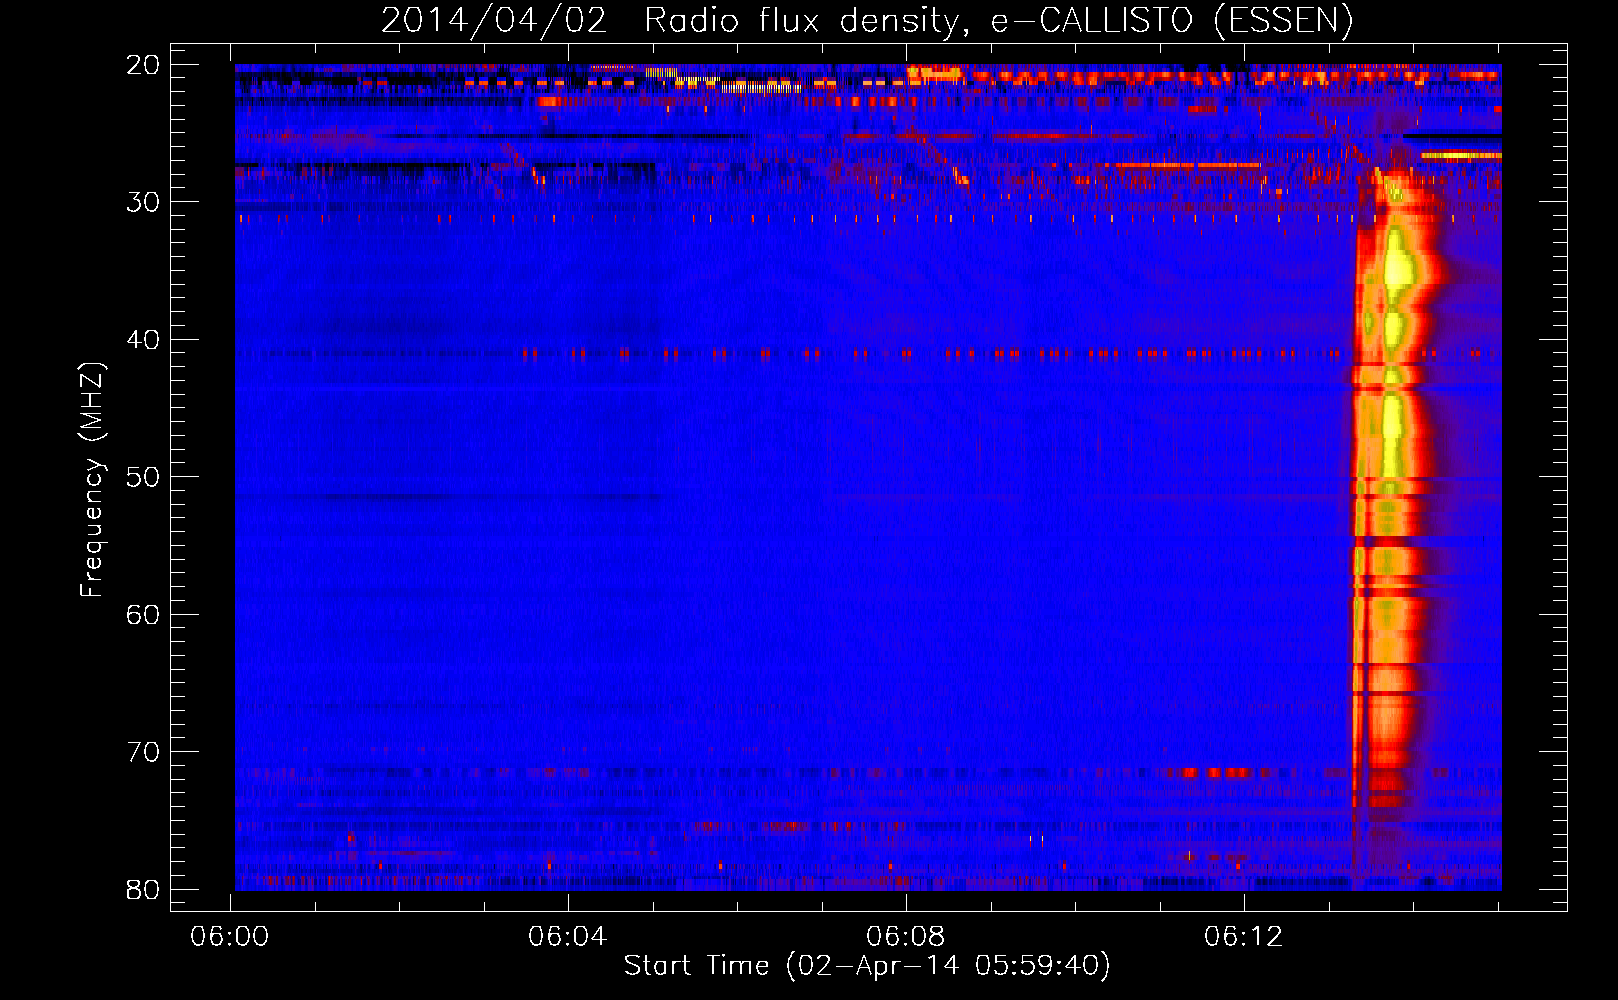Click the time tick label '06:12'
The width and height of the screenshot is (1618, 1000).
pyautogui.click(x=1244, y=937)
